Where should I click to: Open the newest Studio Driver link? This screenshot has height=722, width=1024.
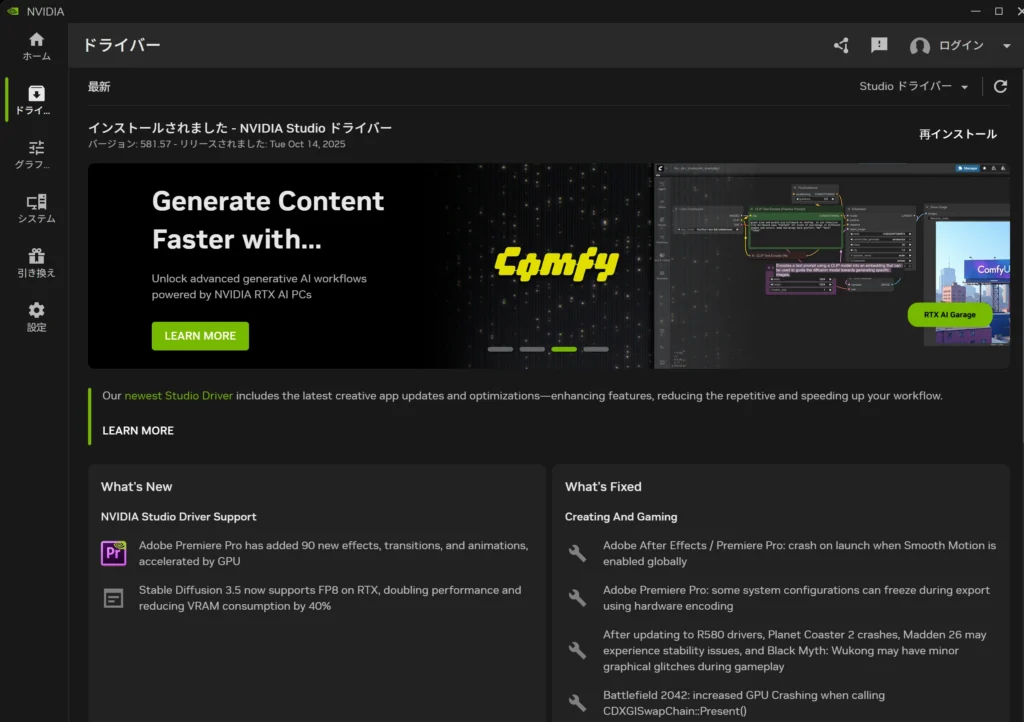tap(178, 396)
